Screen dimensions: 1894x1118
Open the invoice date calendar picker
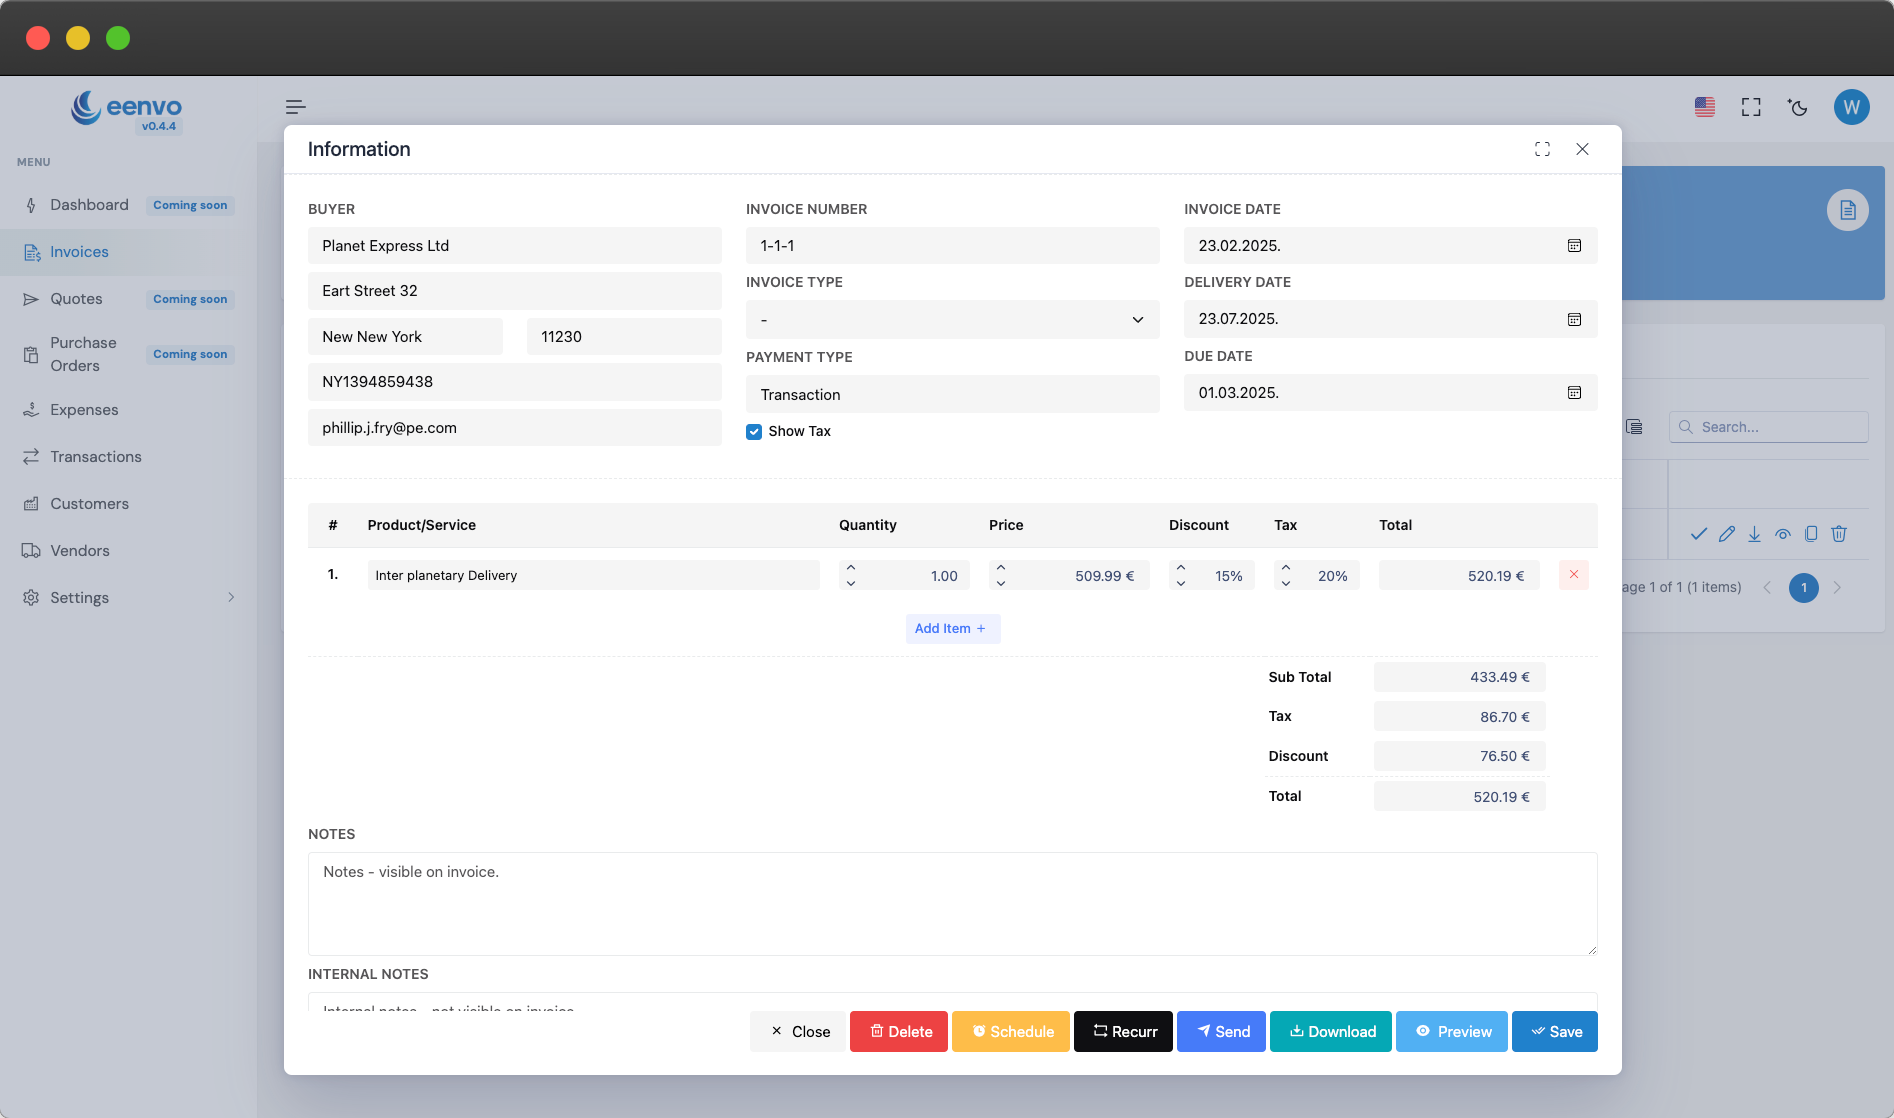click(x=1574, y=246)
